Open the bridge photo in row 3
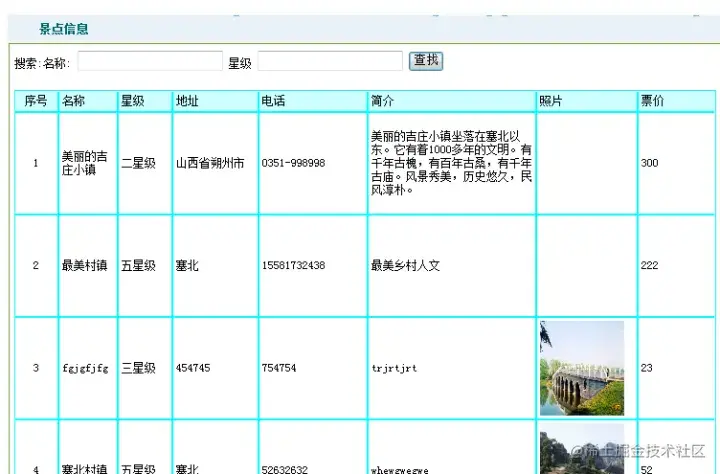Image resolution: width=720 pixels, height=474 pixels. pyautogui.click(x=582, y=368)
